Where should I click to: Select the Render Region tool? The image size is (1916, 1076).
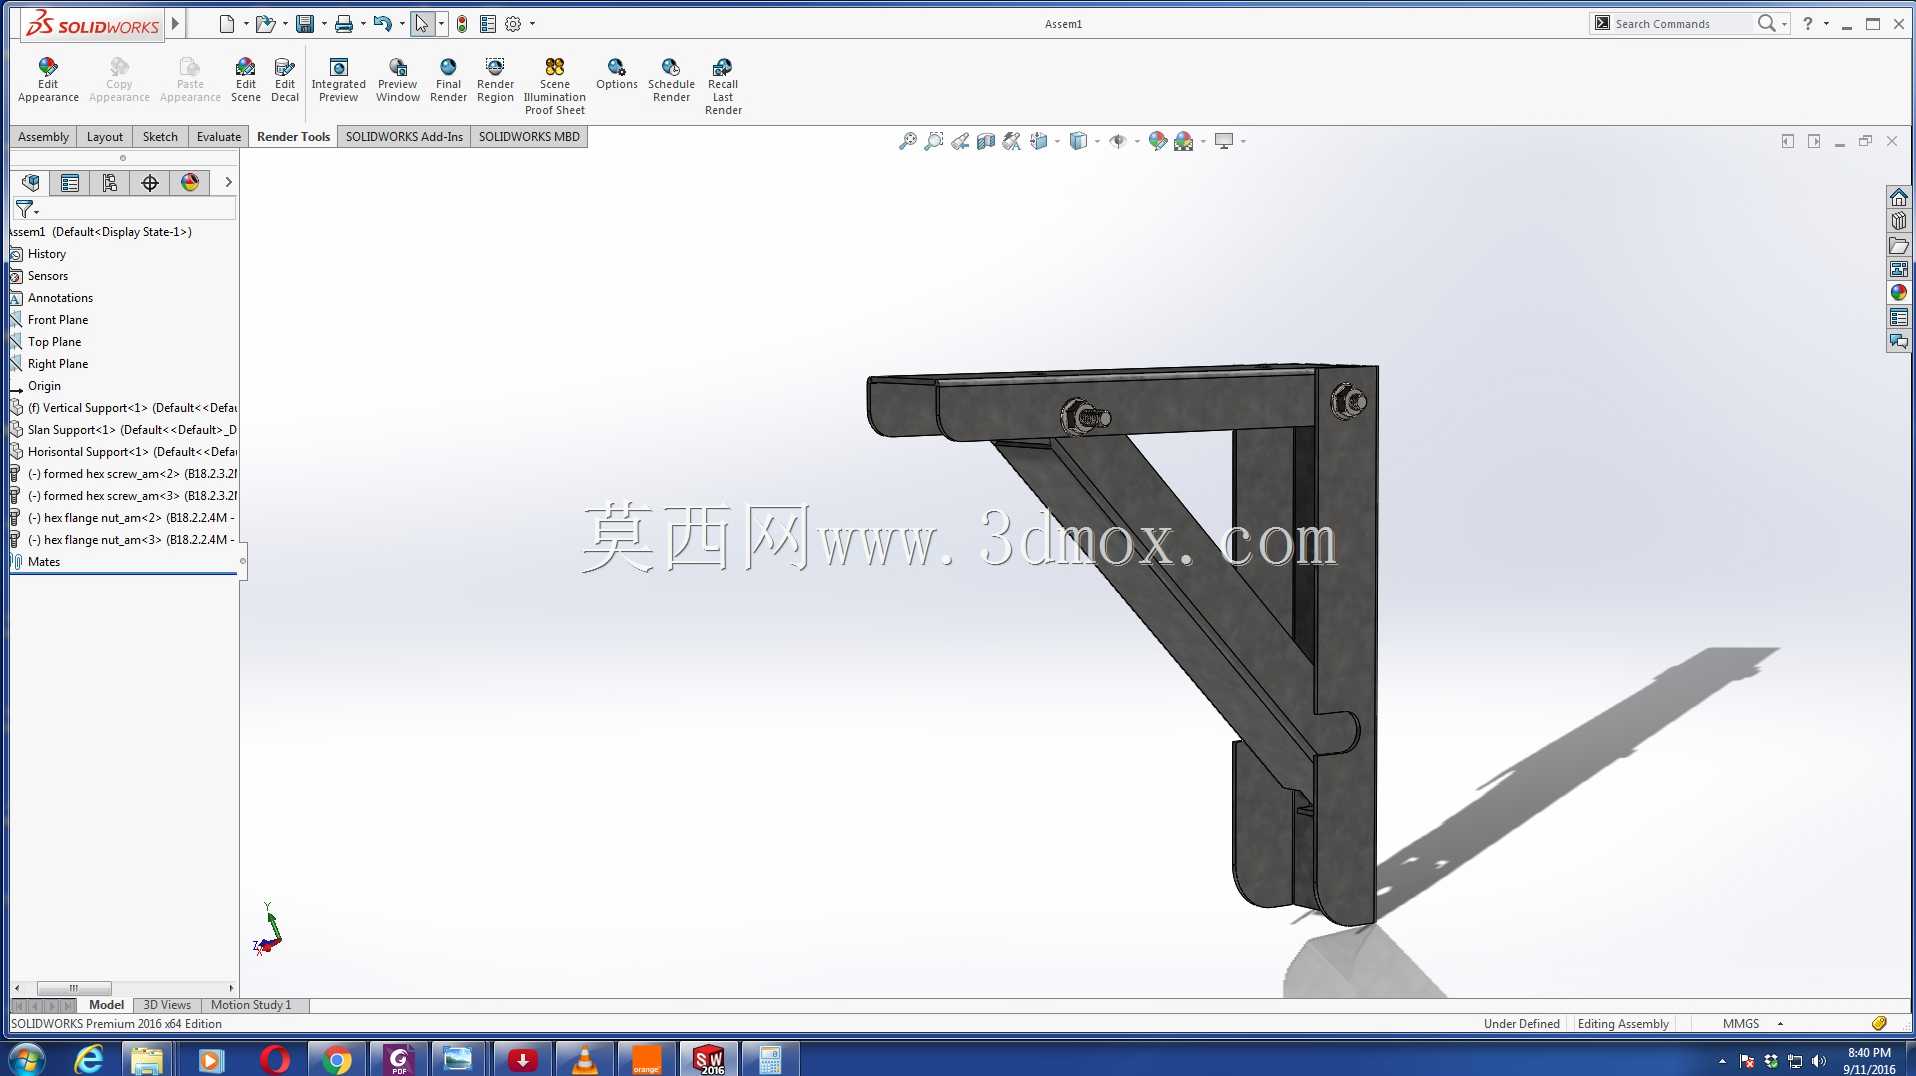495,79
